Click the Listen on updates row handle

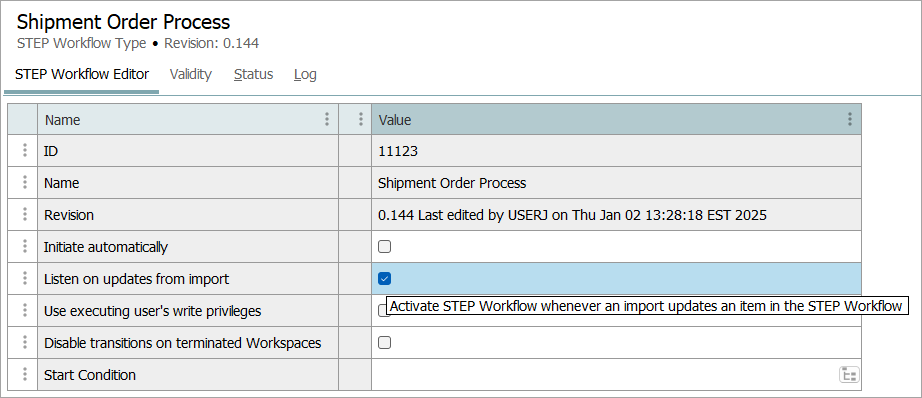pyautogui.click(x=25, y=278)
